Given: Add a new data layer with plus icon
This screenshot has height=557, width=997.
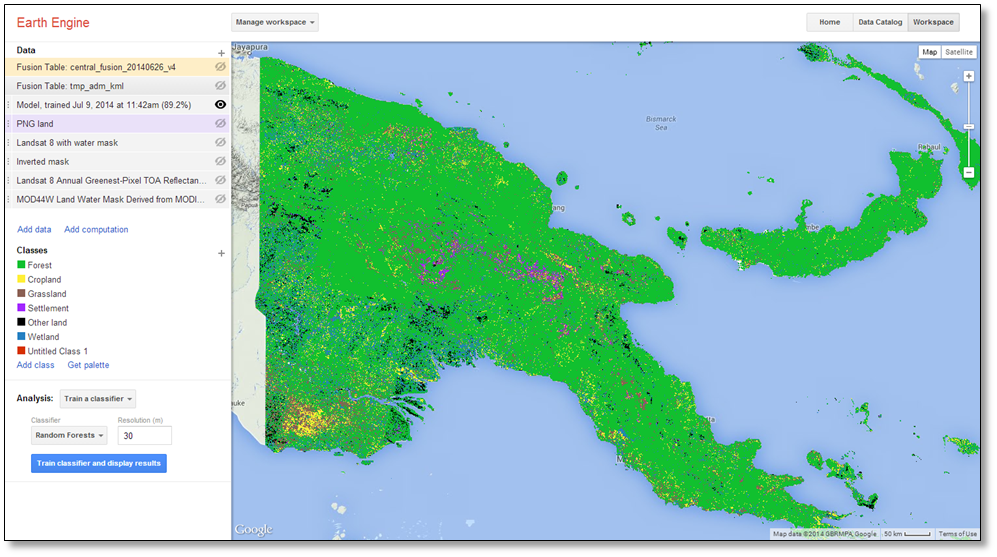Looking at the screenshot, I should click(221, 53).
